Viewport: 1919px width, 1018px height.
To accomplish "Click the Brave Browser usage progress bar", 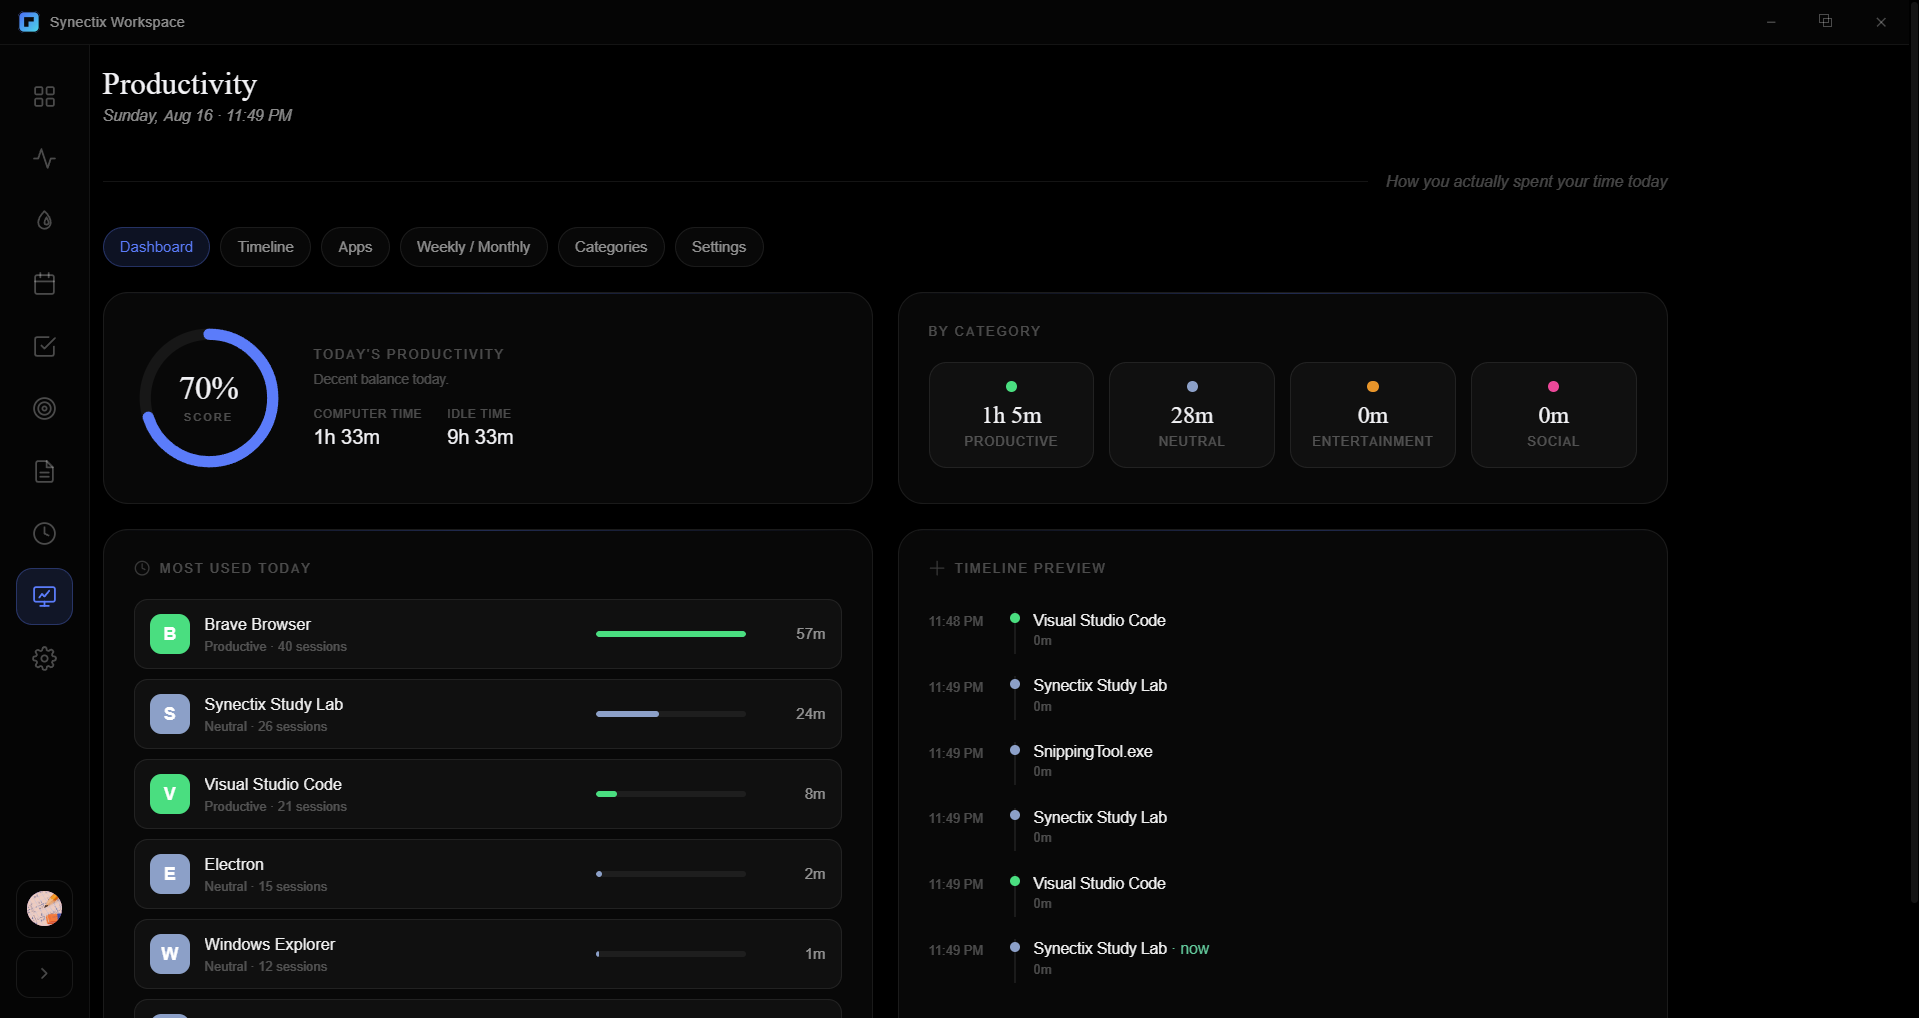I will tap(671, 634).
